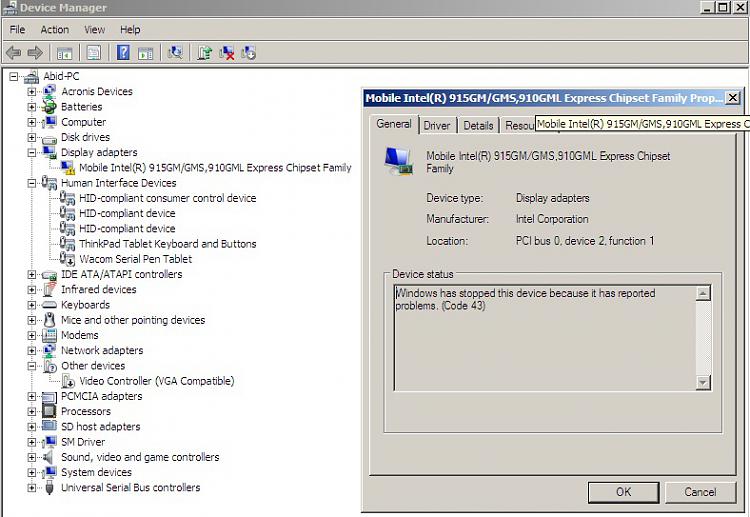Screen dimensions: 750x517
Task: Click the Sound, video and game controllers icon
Action: 48,457
